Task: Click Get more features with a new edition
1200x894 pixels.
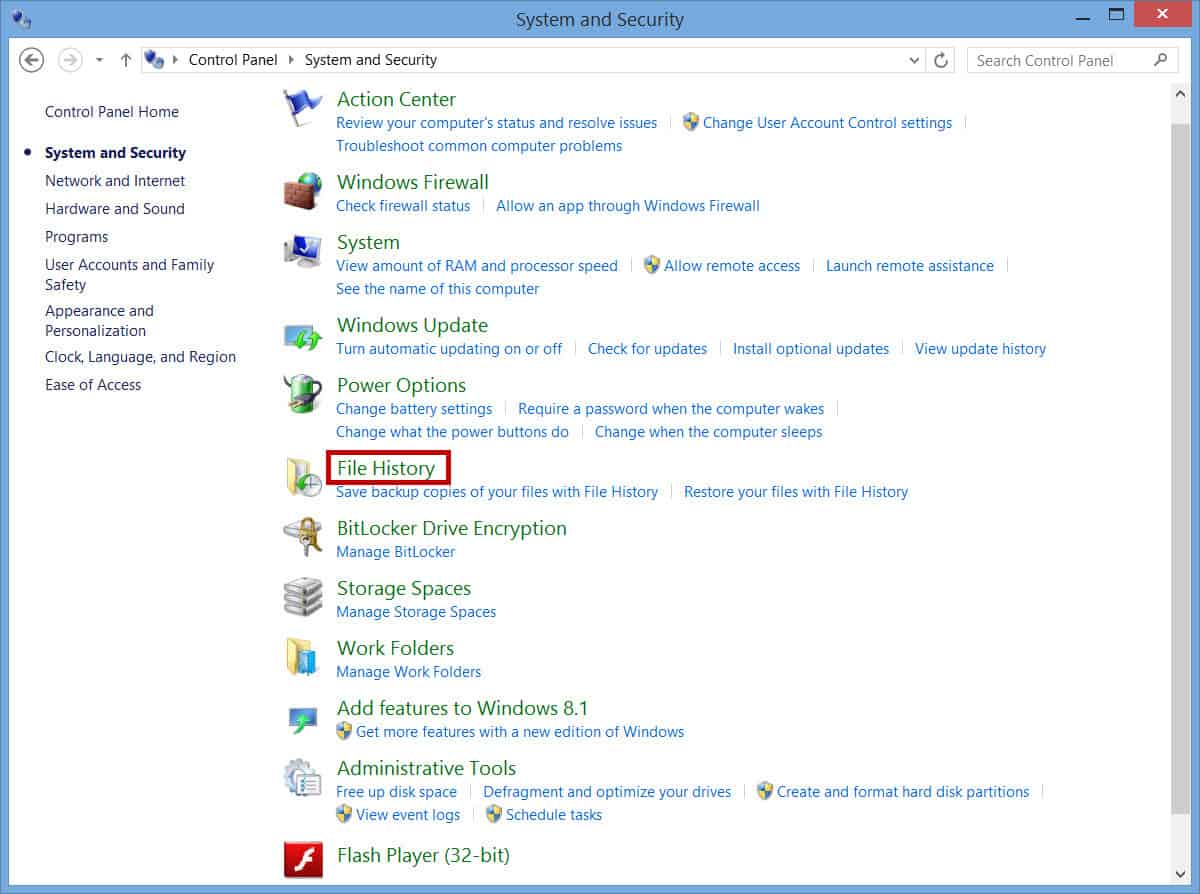Action: [x=520, y=732]
